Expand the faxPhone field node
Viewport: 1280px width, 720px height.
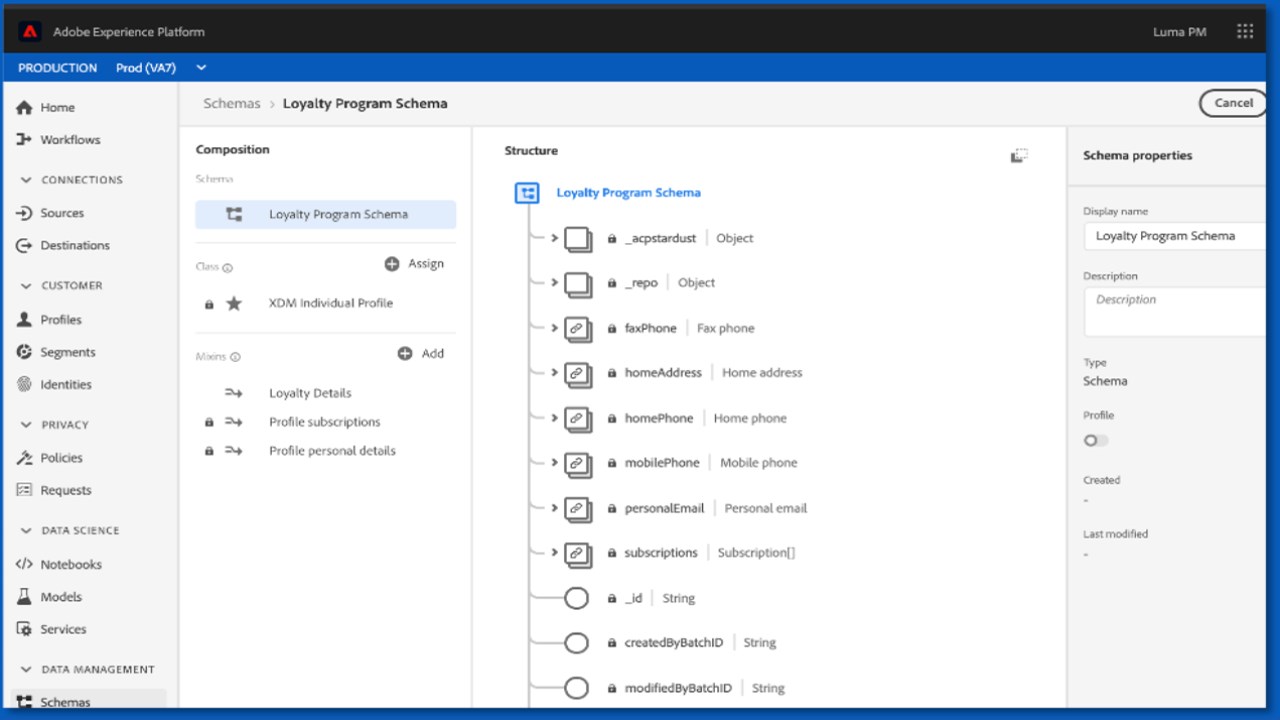(554, 328)
